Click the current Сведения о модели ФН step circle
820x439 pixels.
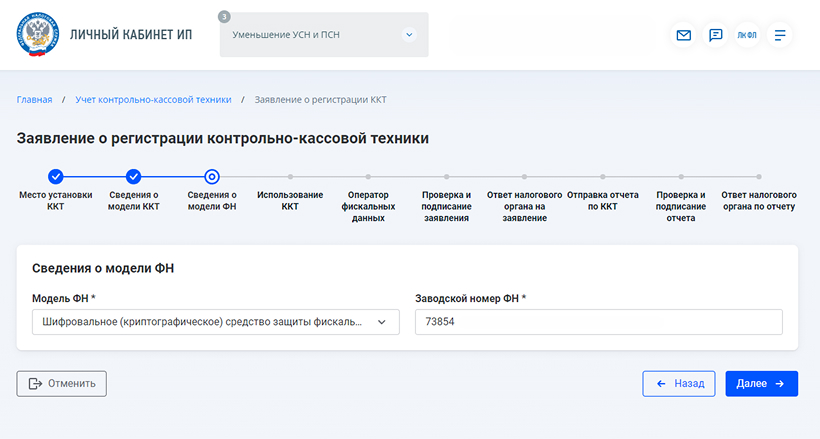(212, 177)
